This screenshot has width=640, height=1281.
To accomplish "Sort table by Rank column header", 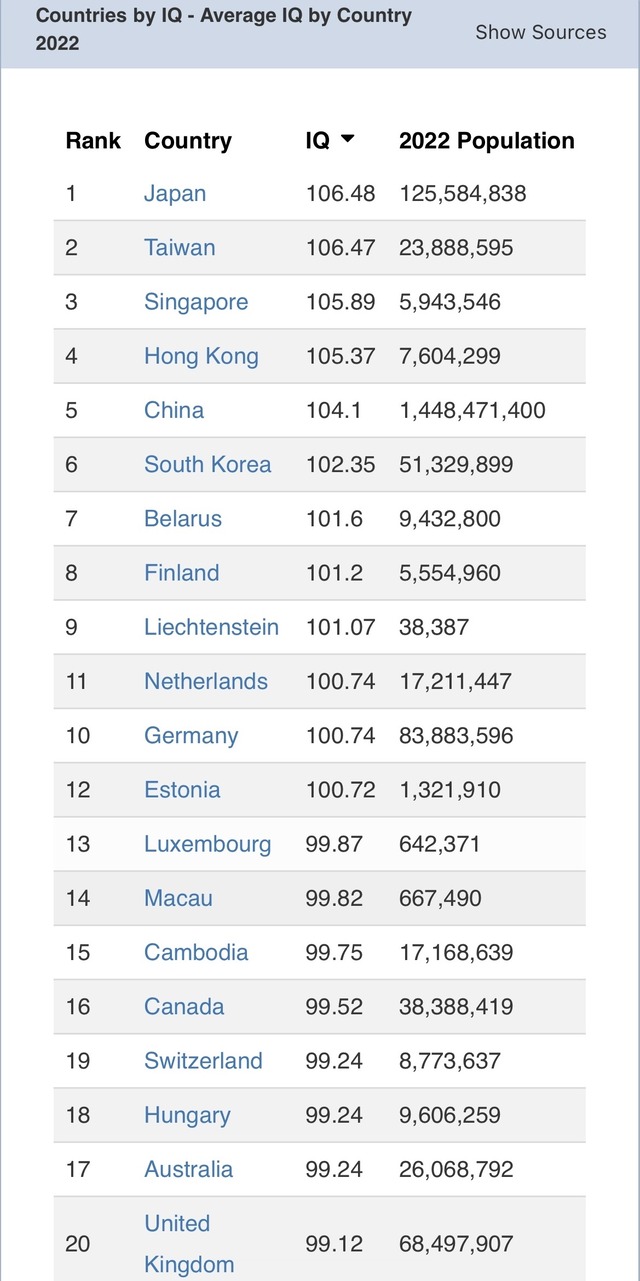I will click(x=93, y=141).
